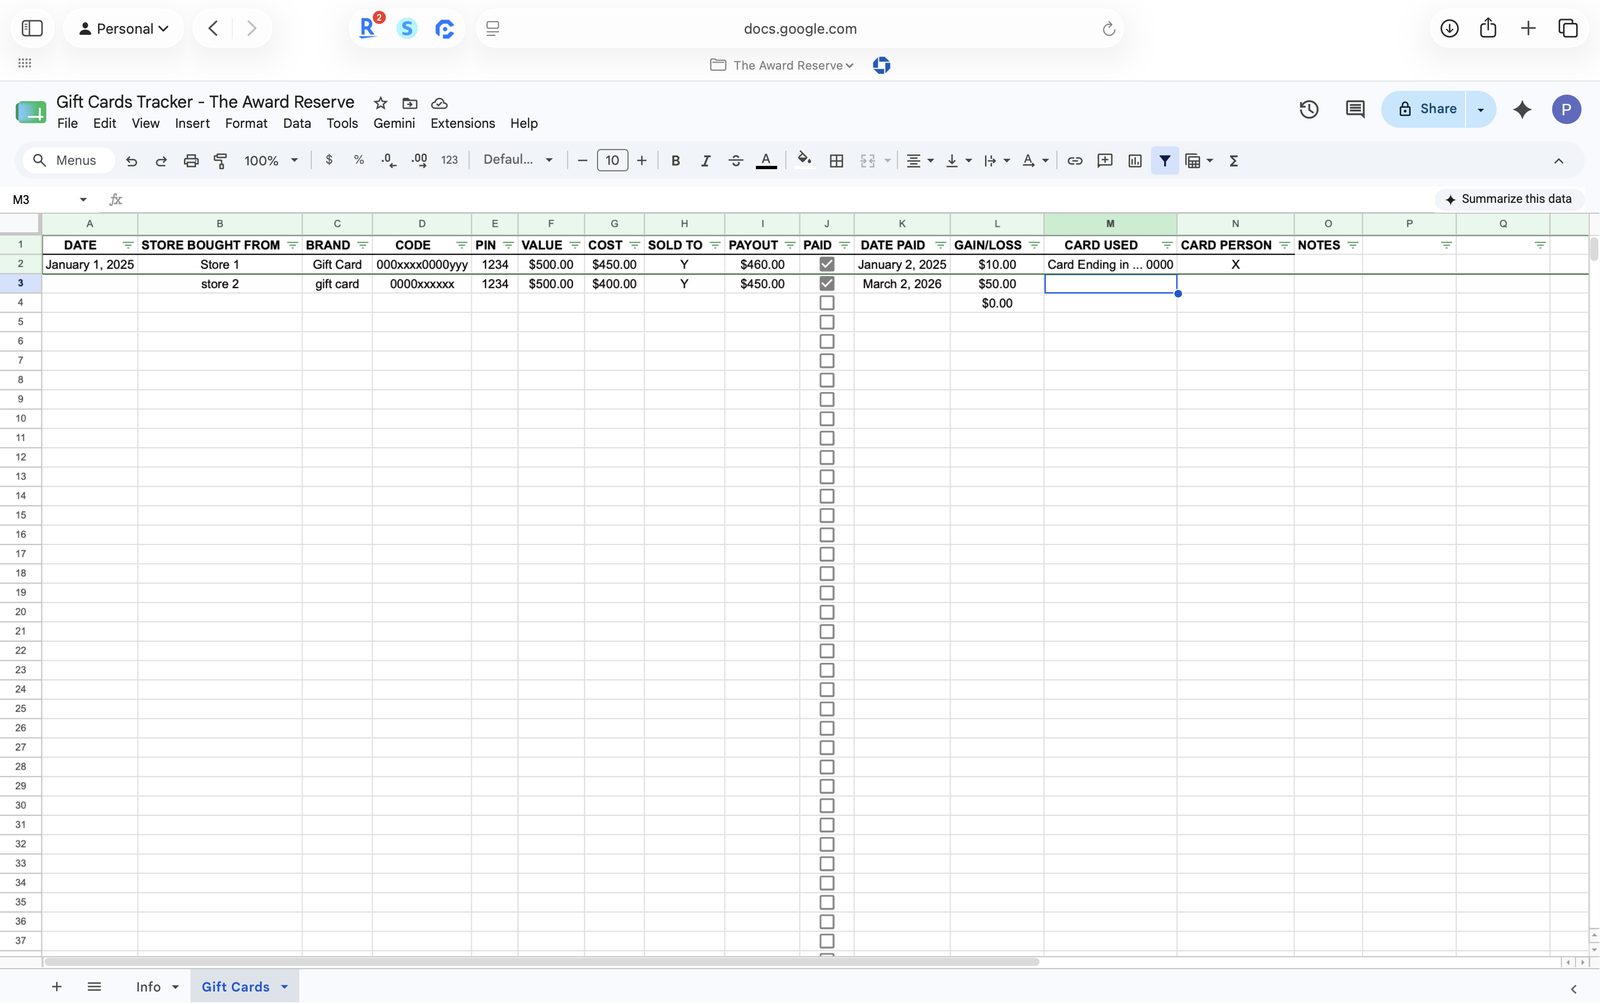Click the Share button
This screenshot has height=1004, width=1600.
click(x=1426, y=109)
